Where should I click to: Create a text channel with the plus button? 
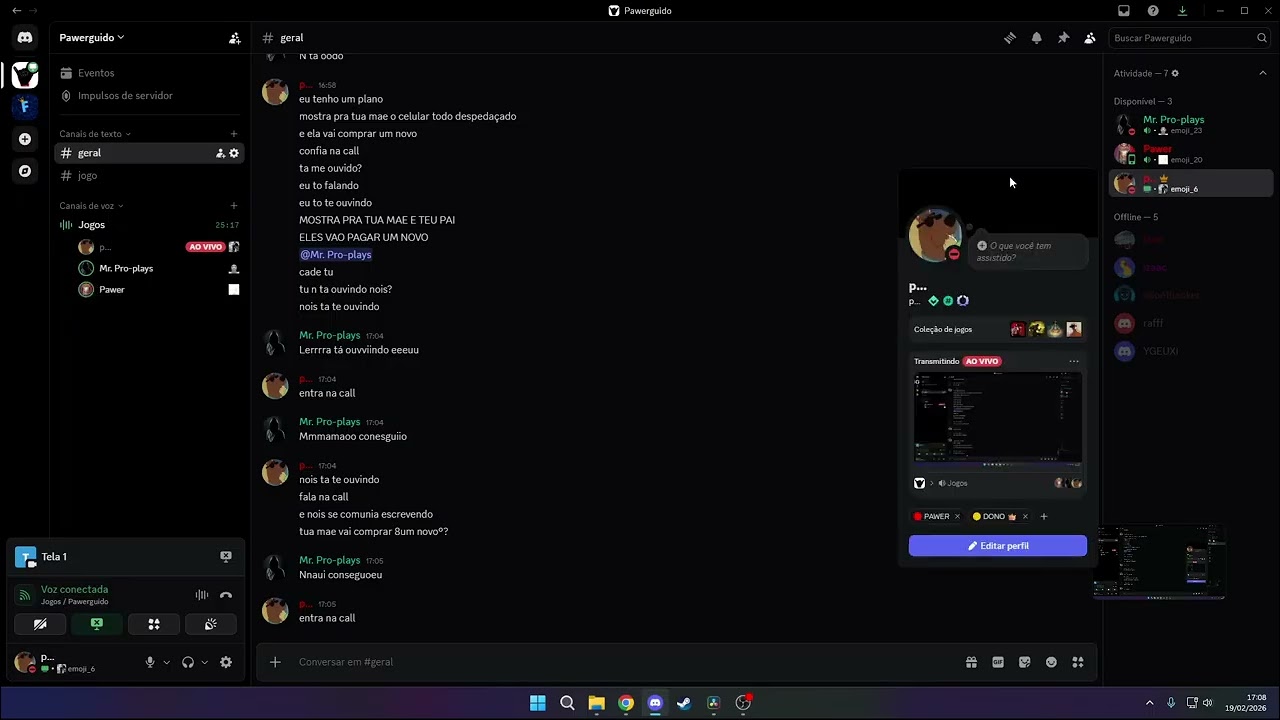click(234, 134)
